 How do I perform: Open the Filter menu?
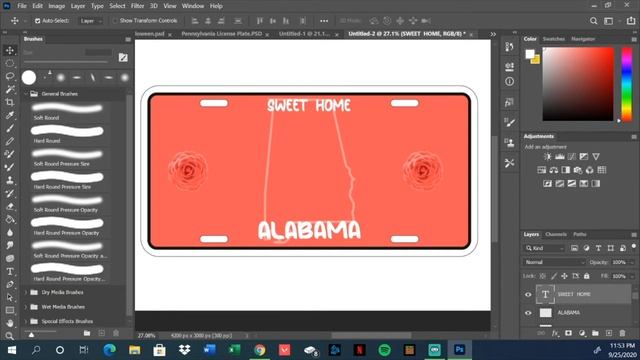coord(138,6)
